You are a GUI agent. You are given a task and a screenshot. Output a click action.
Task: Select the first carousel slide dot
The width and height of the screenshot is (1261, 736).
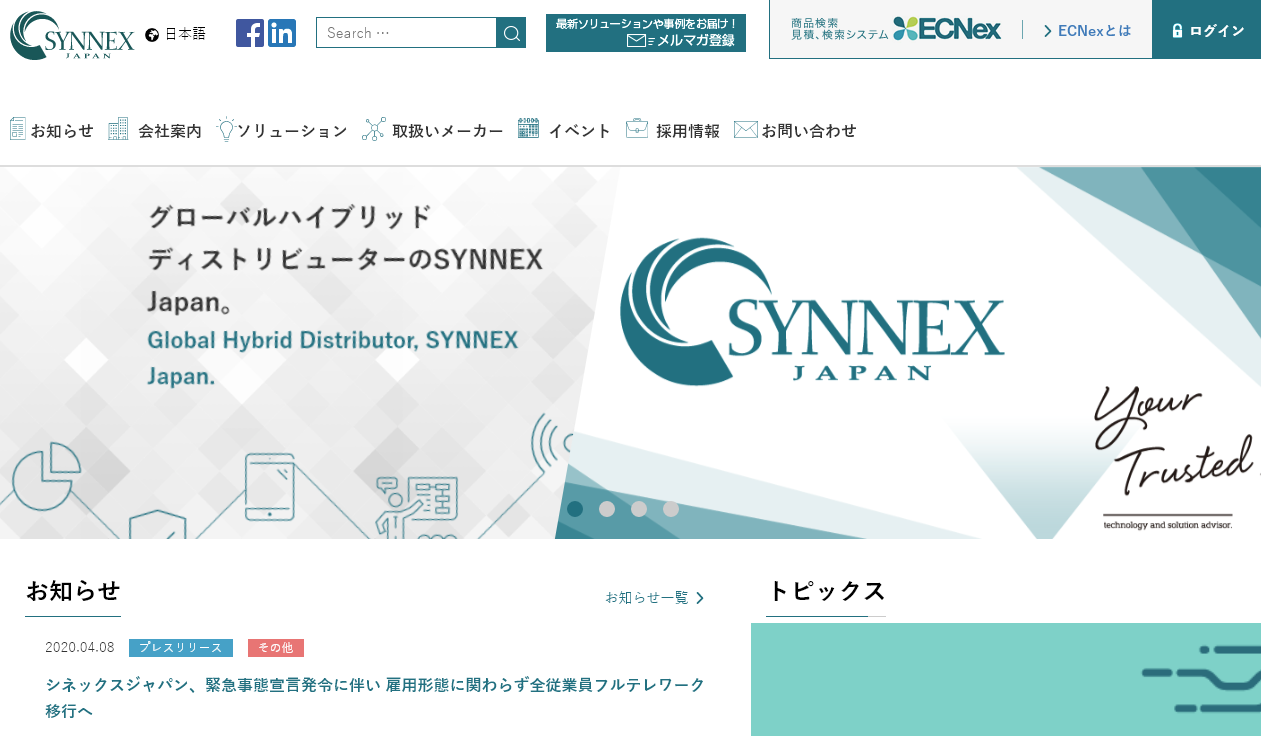tap(575, 509)
